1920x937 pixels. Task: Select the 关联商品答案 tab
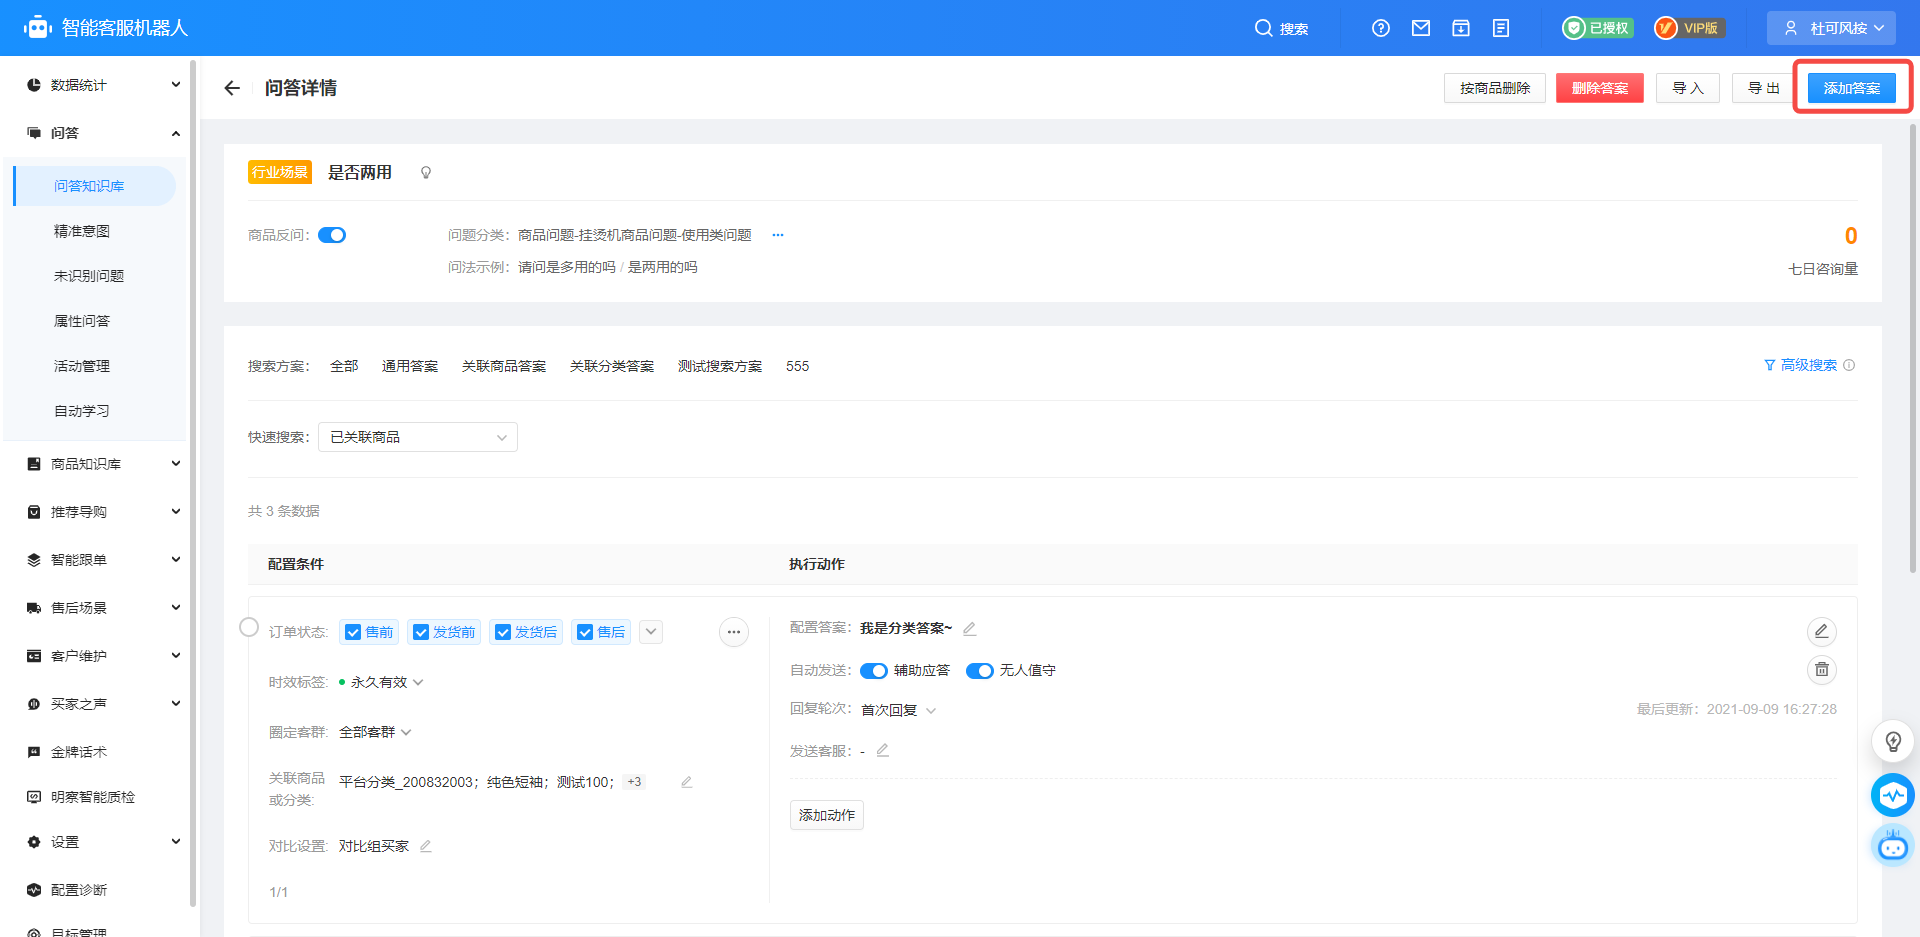pyautogui.click(x=504, y=366)
